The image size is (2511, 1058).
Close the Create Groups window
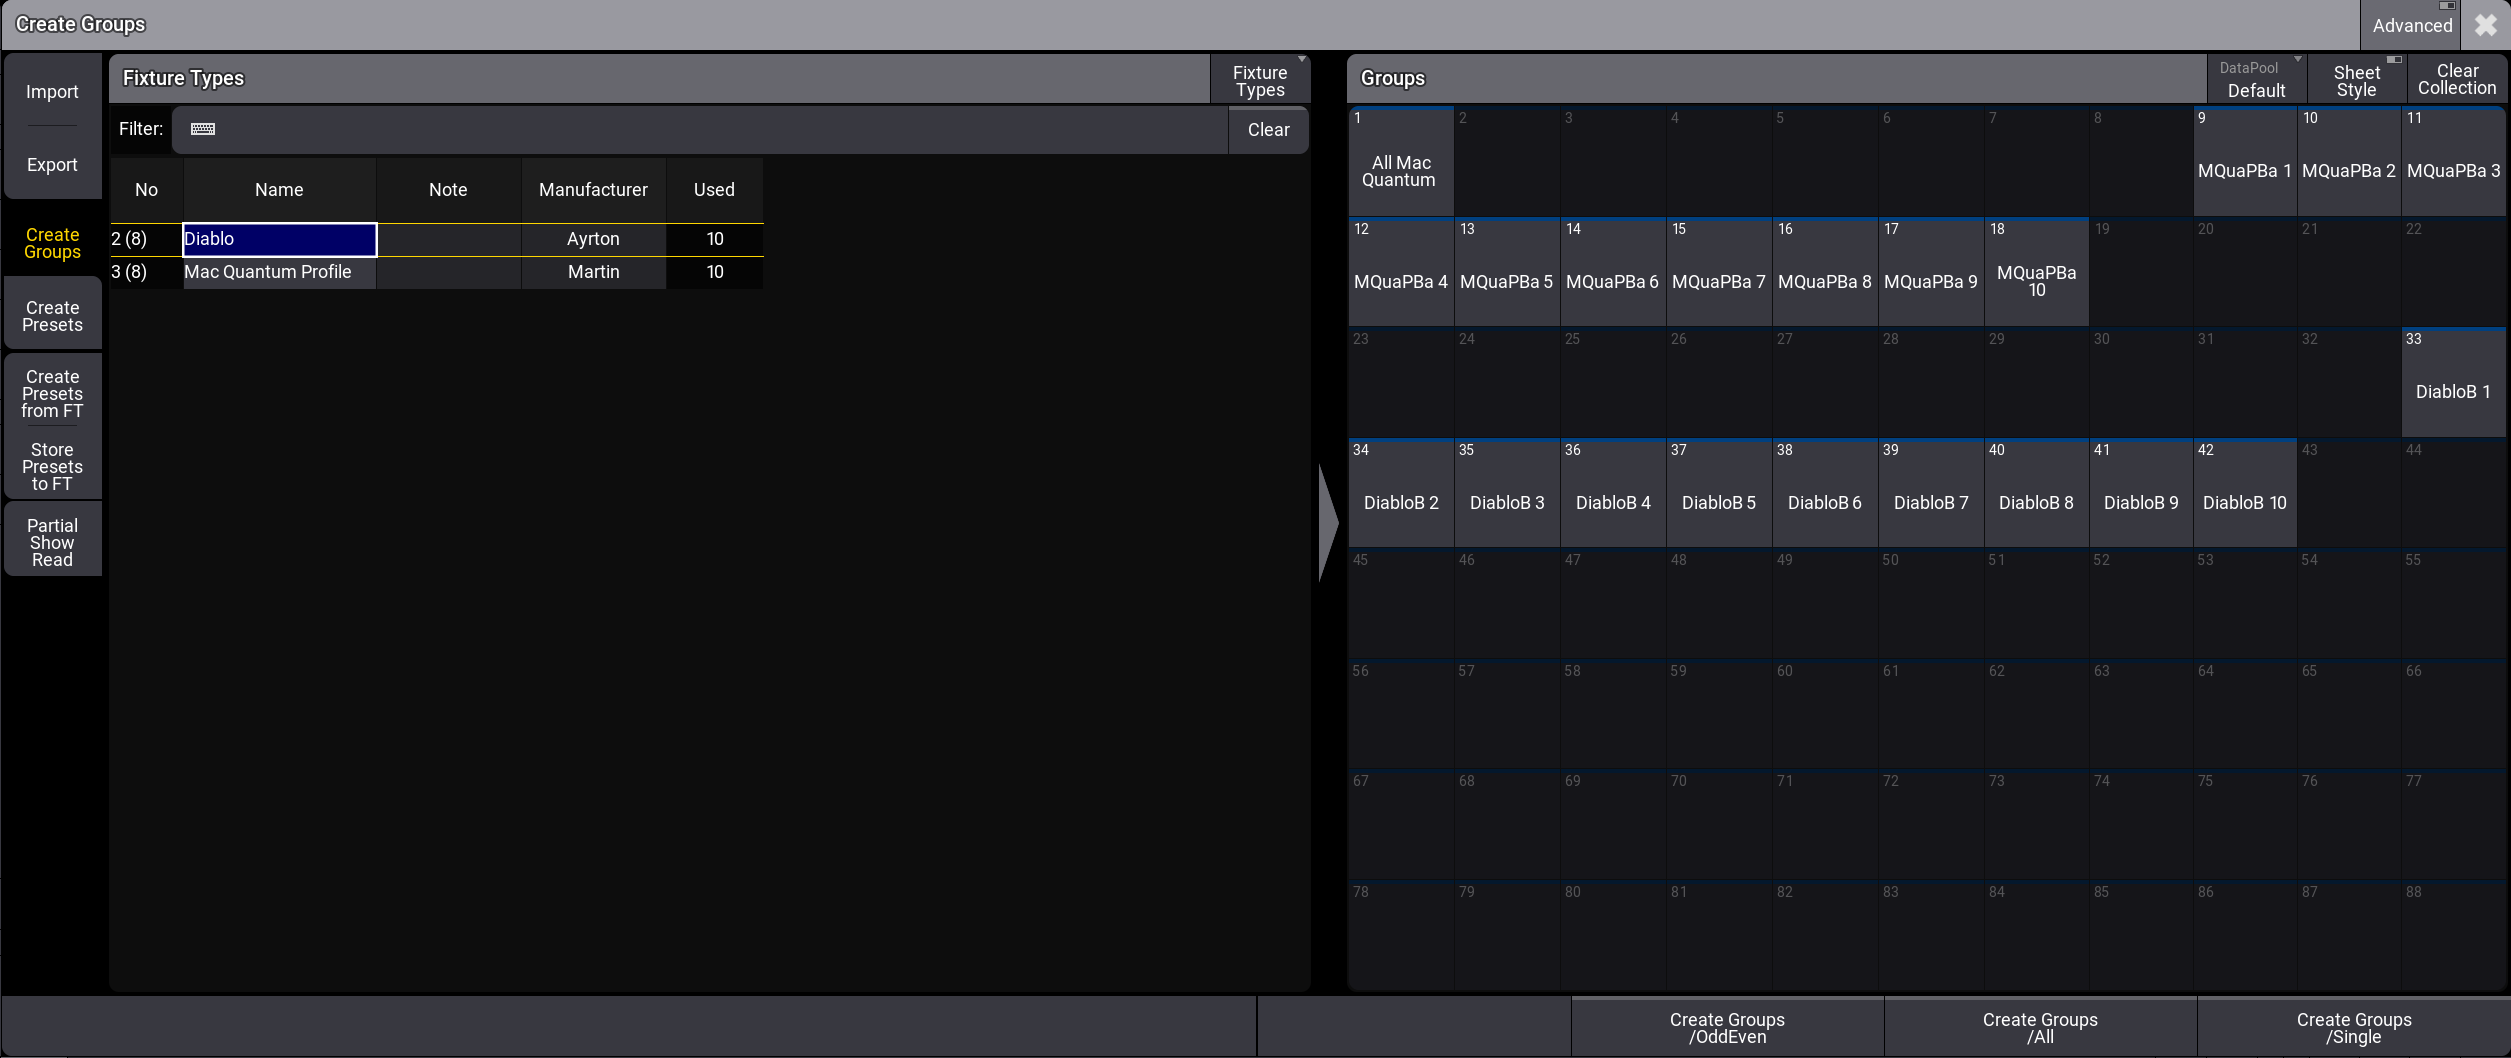(x=2485, y=25)
